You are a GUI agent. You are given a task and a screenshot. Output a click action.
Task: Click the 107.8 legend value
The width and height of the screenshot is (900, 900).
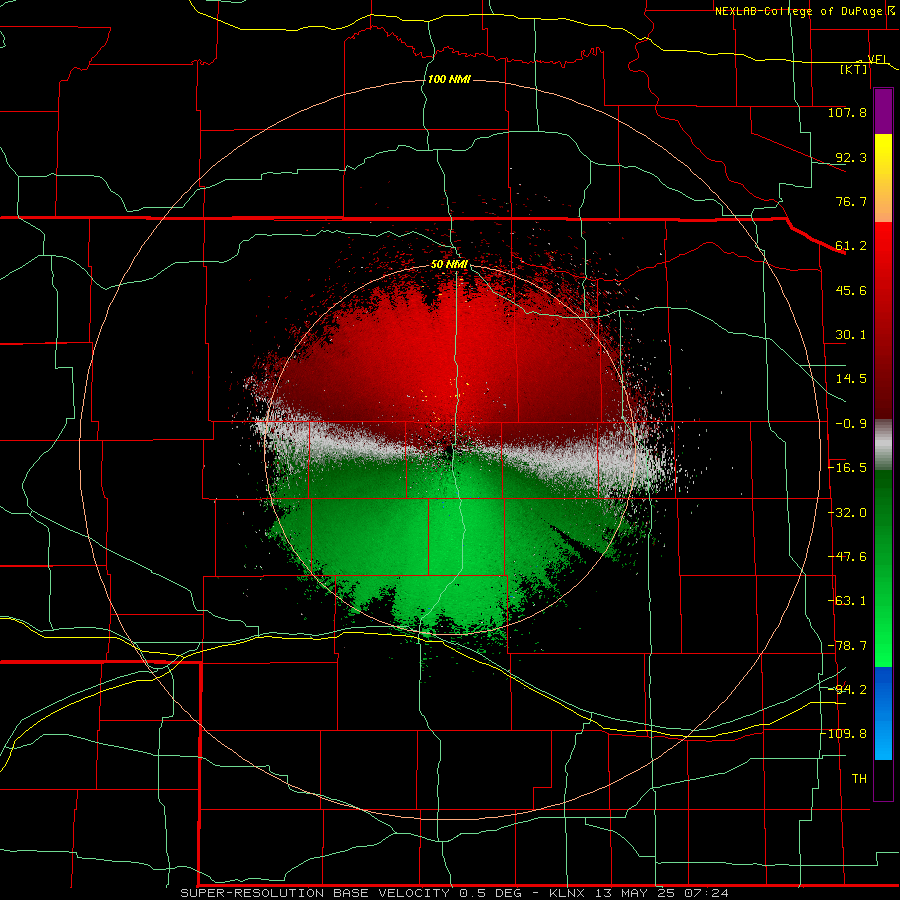tap(847, 112)
